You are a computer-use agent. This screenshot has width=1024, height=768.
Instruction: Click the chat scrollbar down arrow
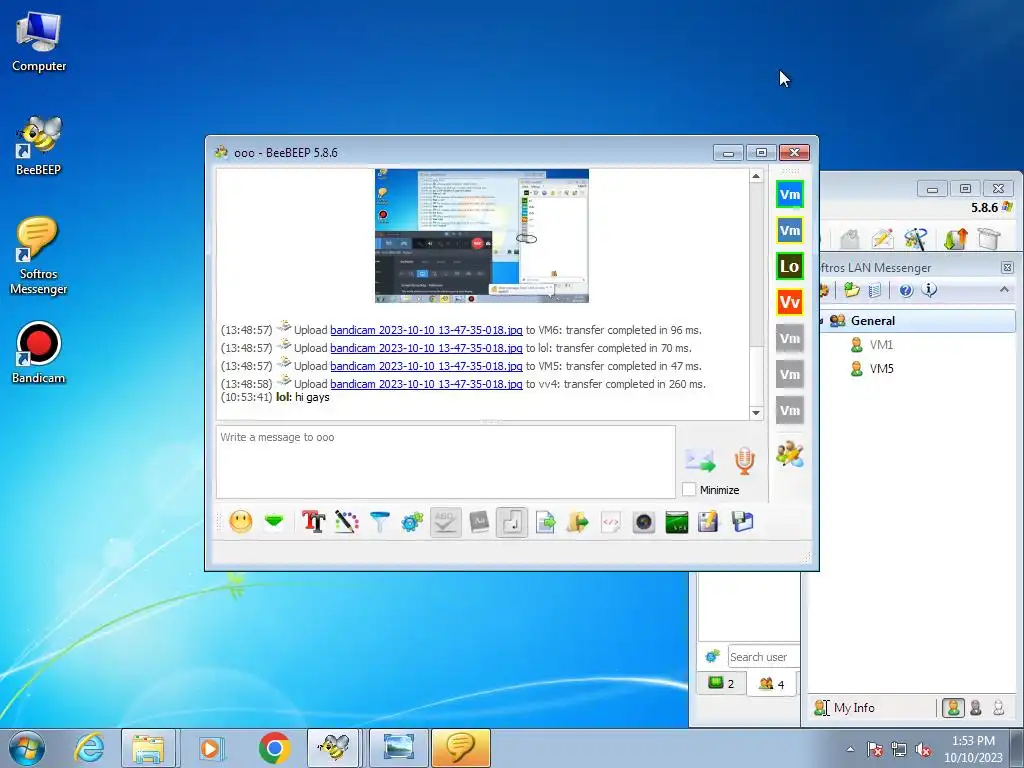[x=756, y=413]
